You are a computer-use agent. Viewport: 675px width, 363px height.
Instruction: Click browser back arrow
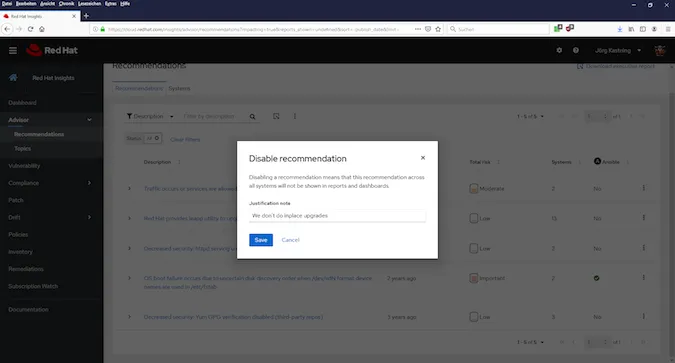pyautogui.click(x=7, y=29)
